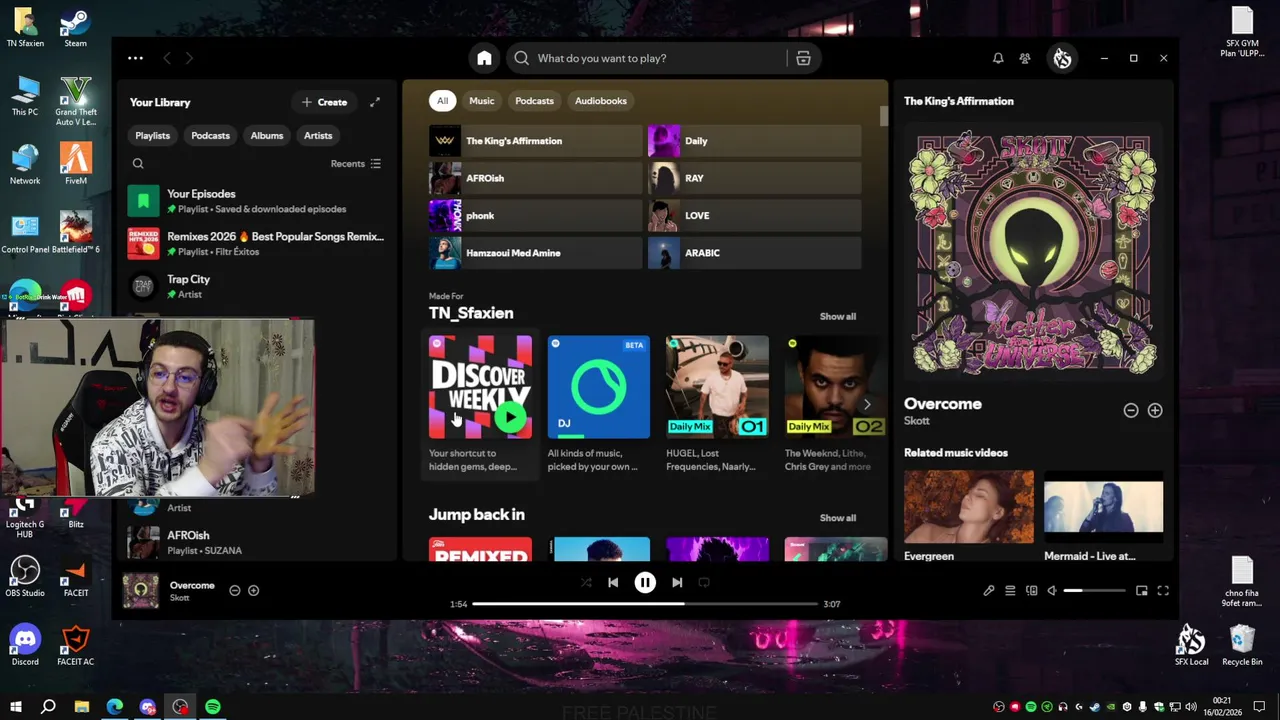Screen dimensions: 1280x720
Task: Adjust the volume slider
Action: 1096,591
